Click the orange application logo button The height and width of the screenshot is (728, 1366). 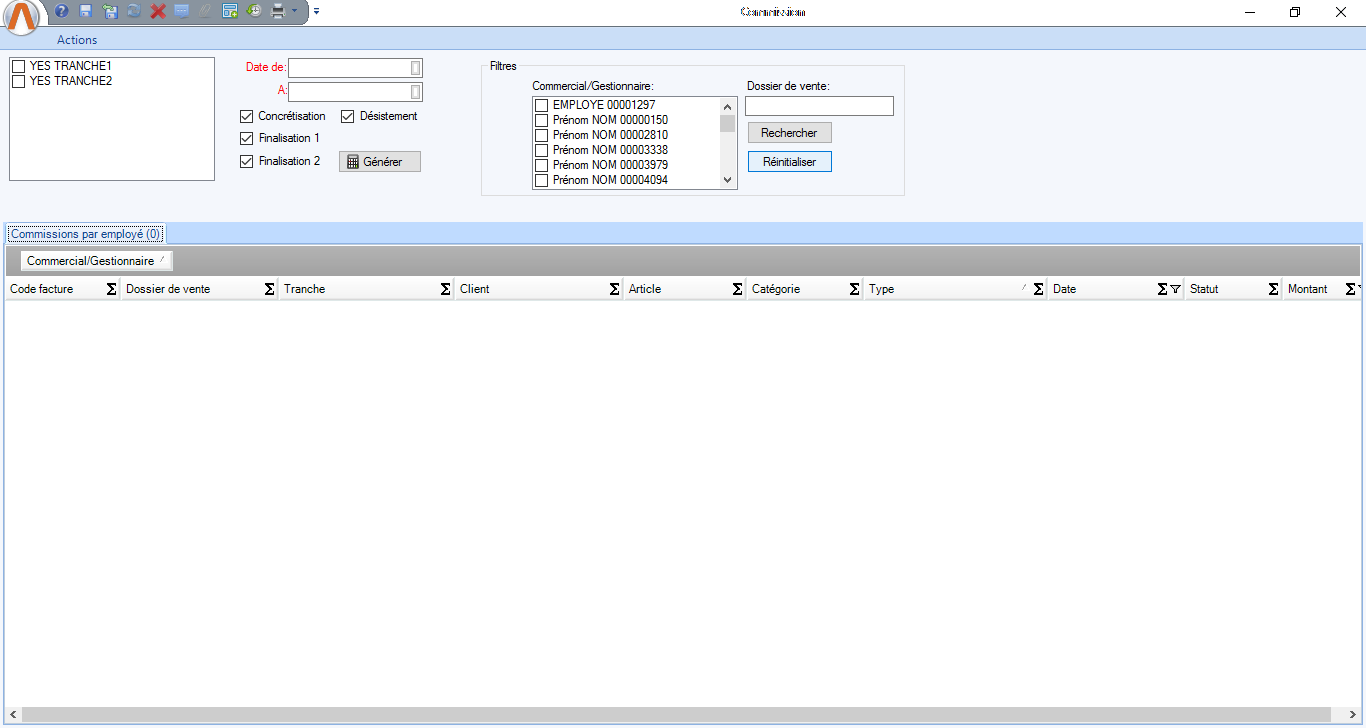[24, 17]
